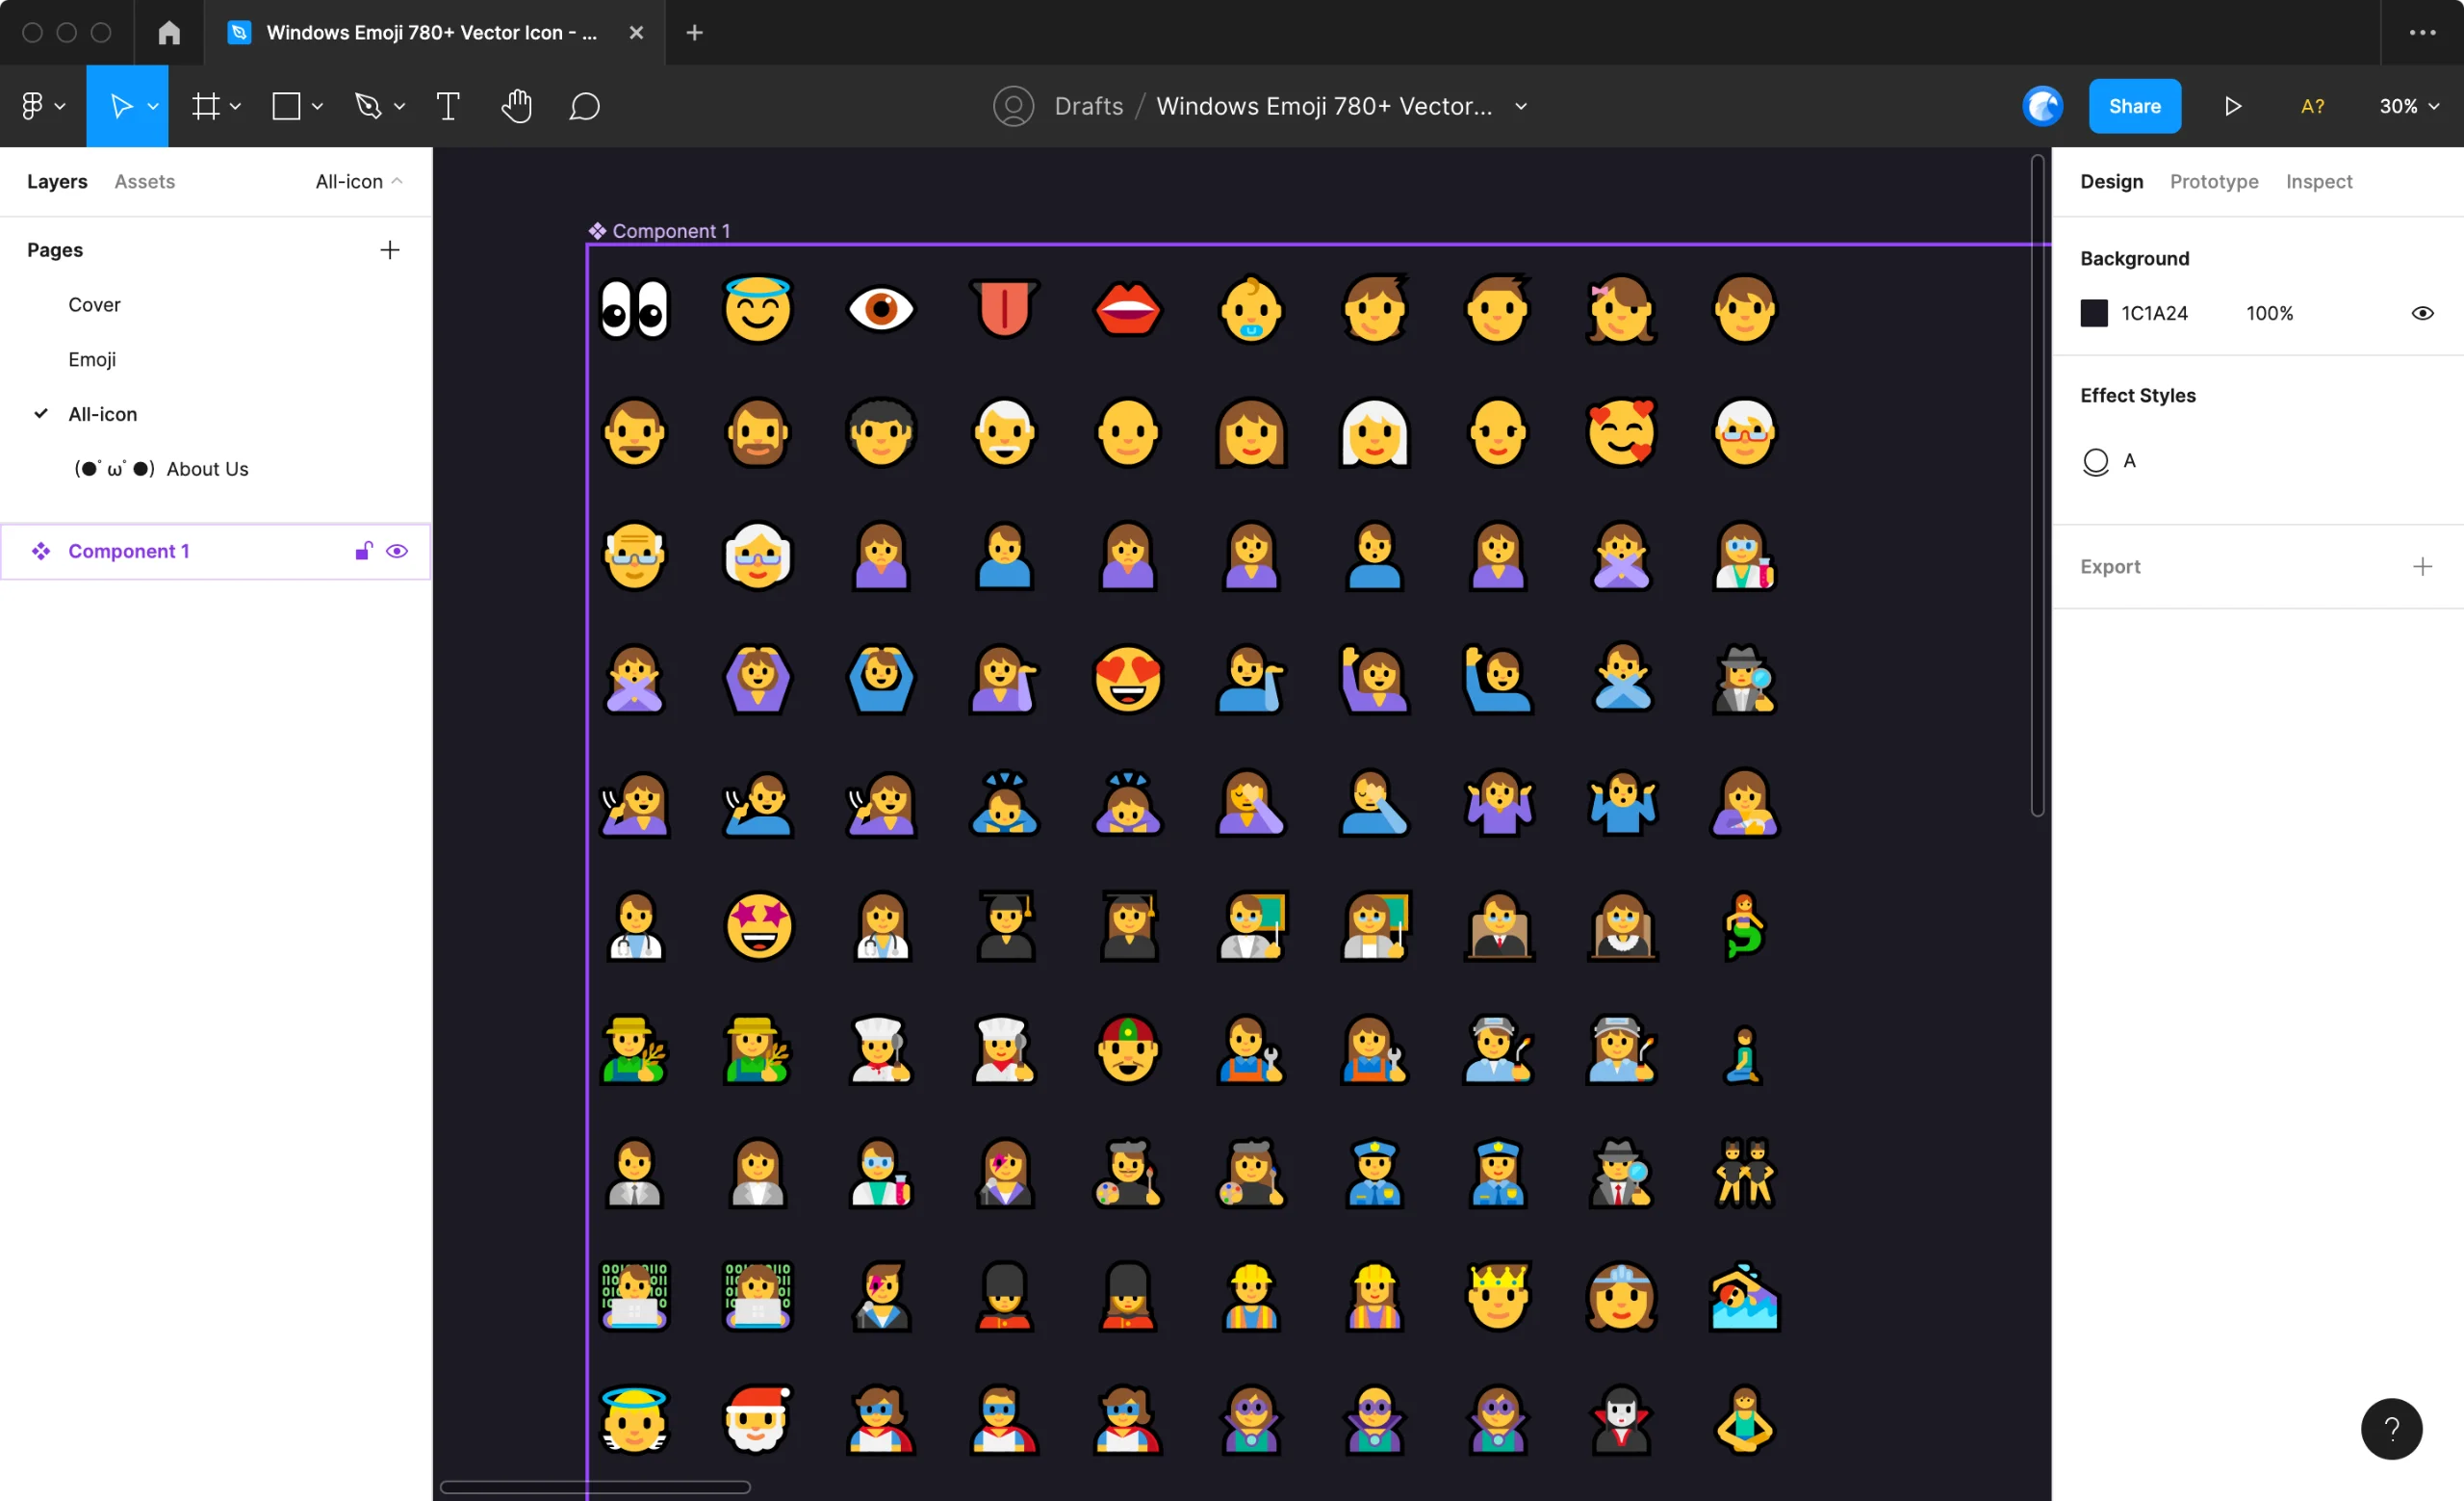Image resolution: width=2464 pixels, height=1501 pixels.
Task: Switch to the Design tab
Action: [2111, 181]
